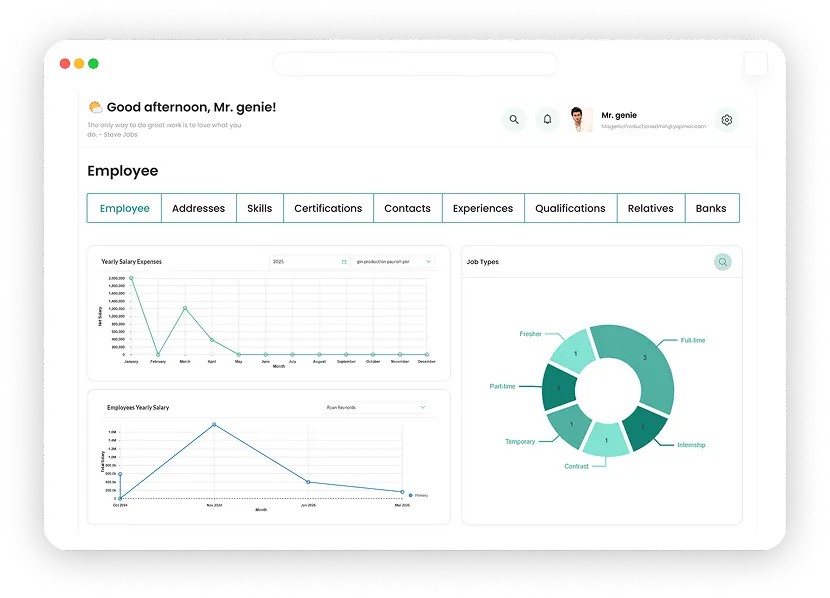Go to the Qualifications tab

pos(570,208)
